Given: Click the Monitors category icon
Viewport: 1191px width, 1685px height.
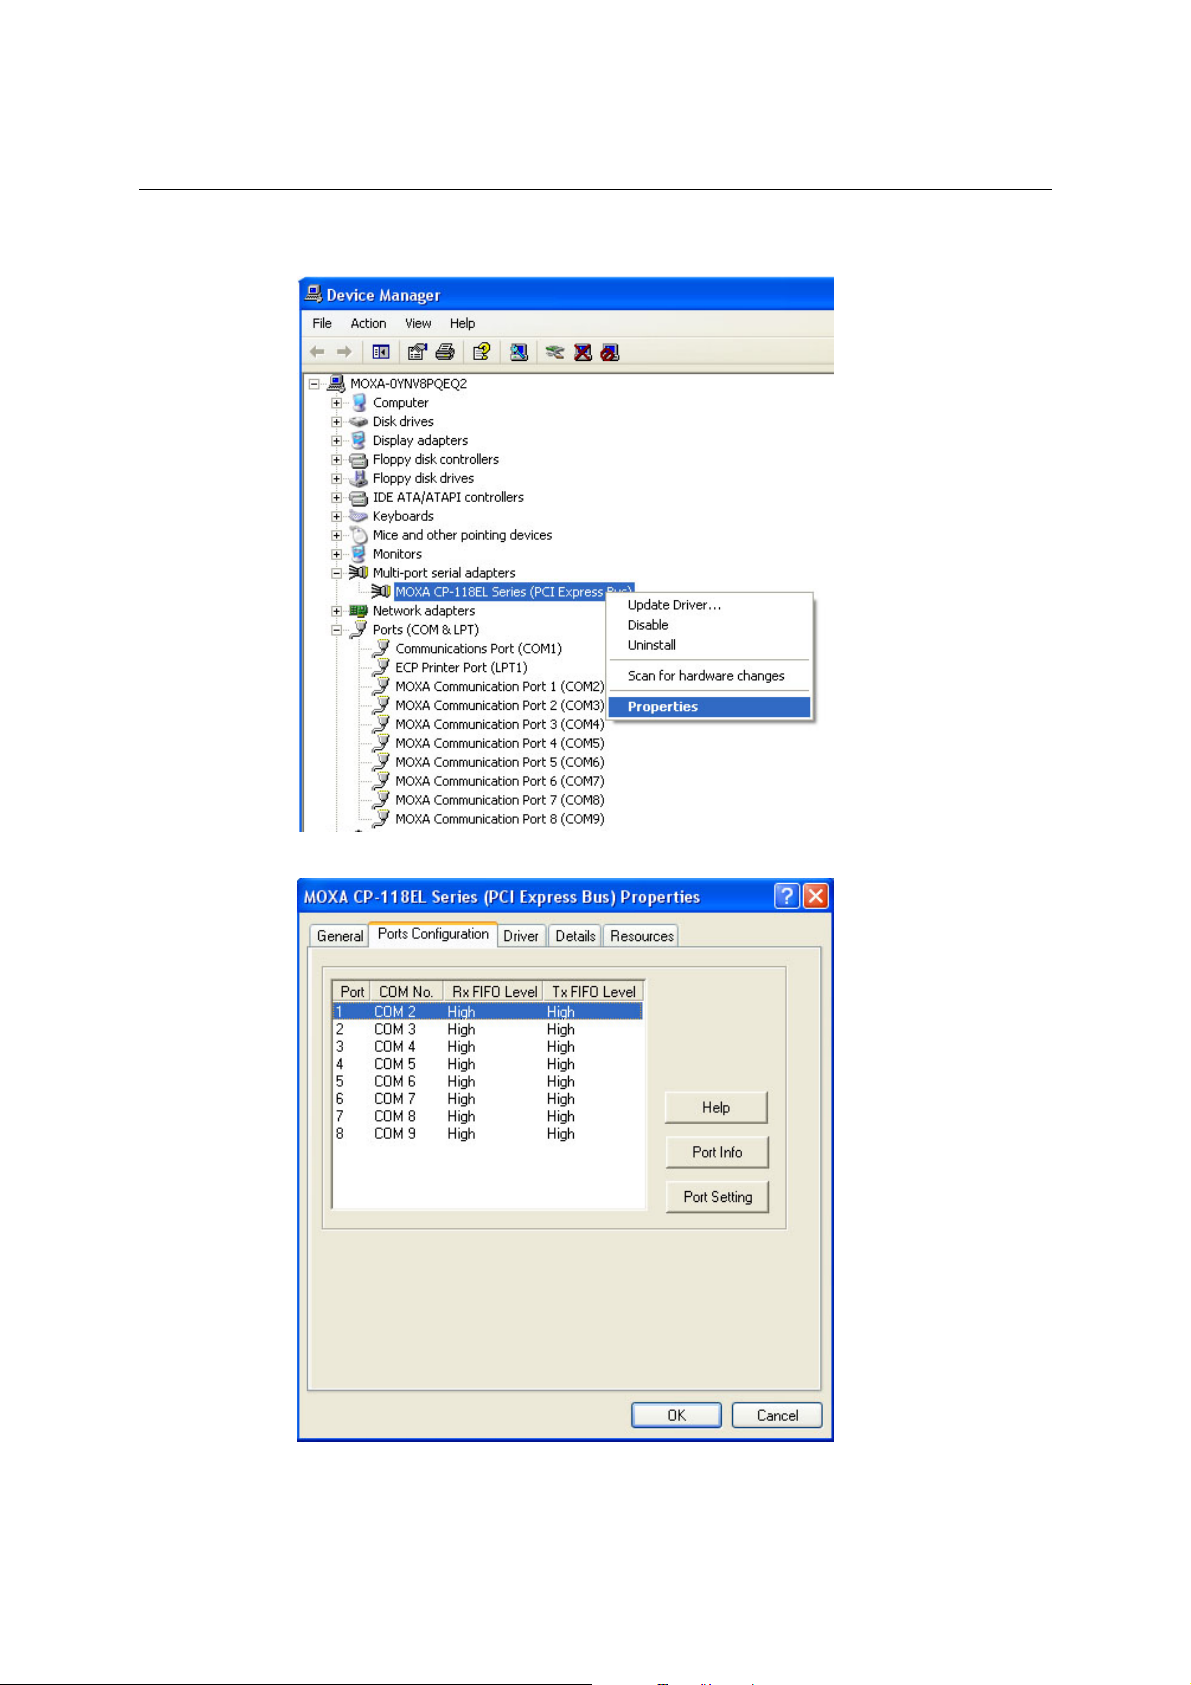Looking at the screenshot, I should click(359, 554).
